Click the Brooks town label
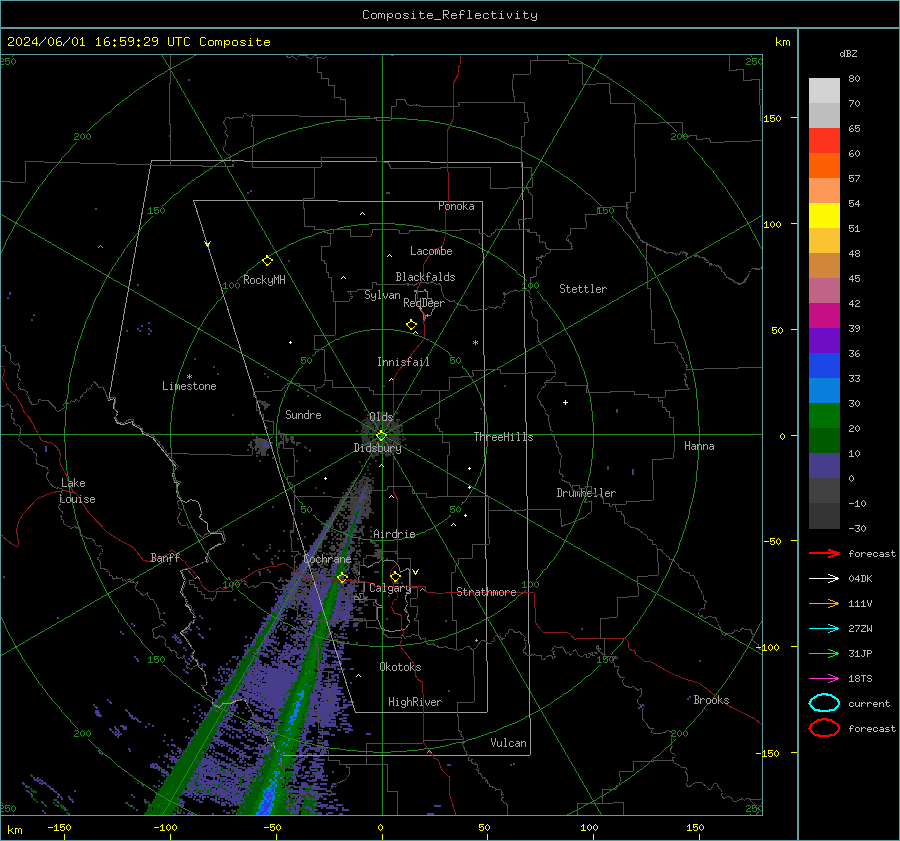The image size is (900, 841). (711, 700)
